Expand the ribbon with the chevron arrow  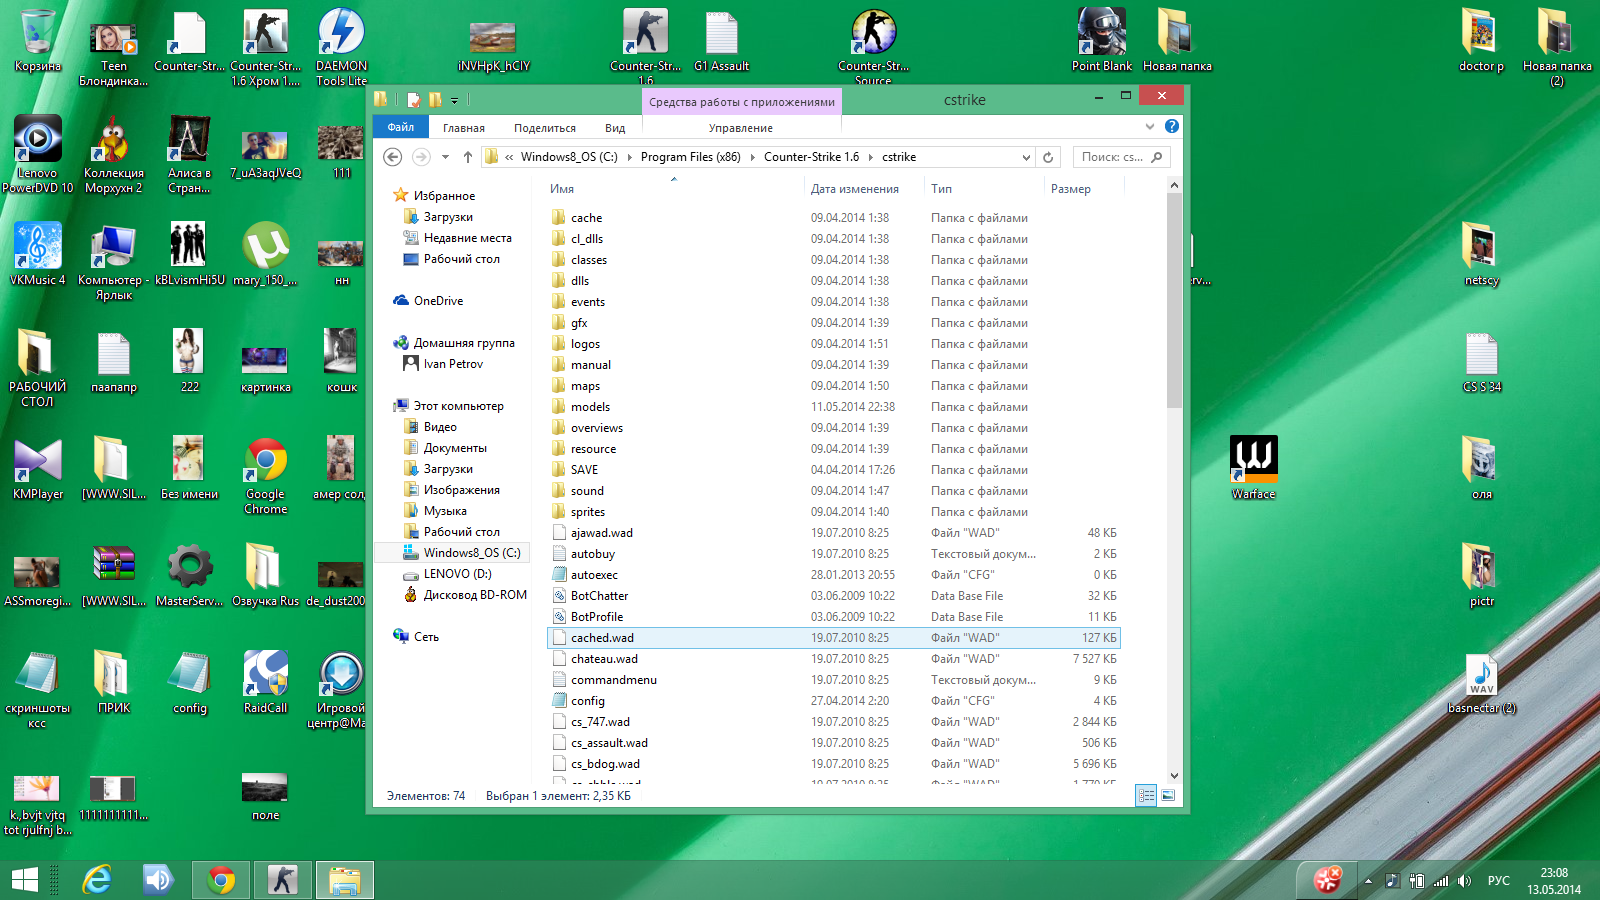point(1150,127)
